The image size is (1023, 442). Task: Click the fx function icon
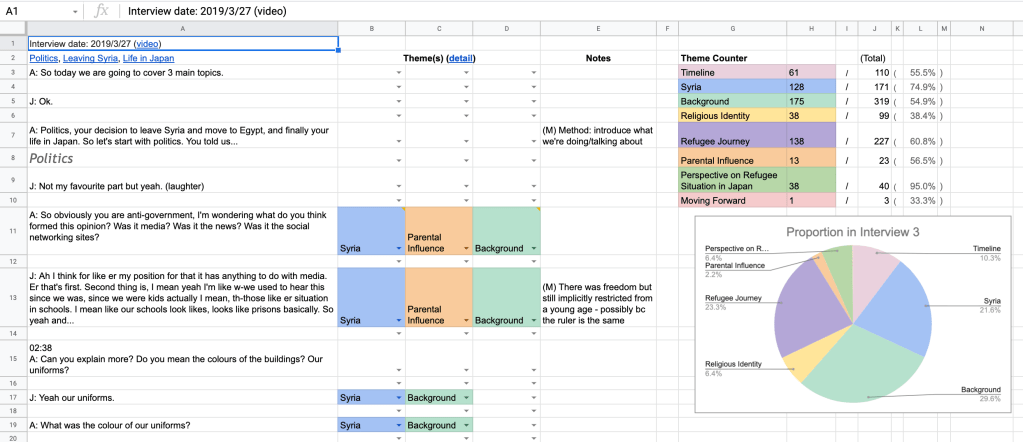click(101, 11)
